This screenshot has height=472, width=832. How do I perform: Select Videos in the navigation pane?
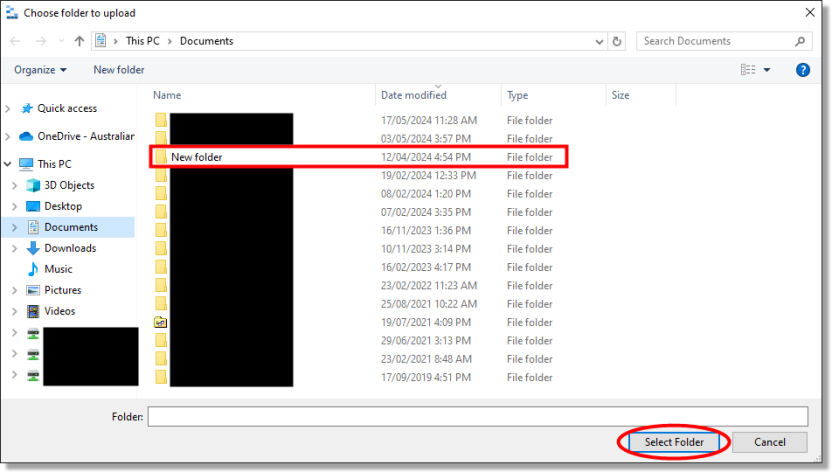(59, 311)
